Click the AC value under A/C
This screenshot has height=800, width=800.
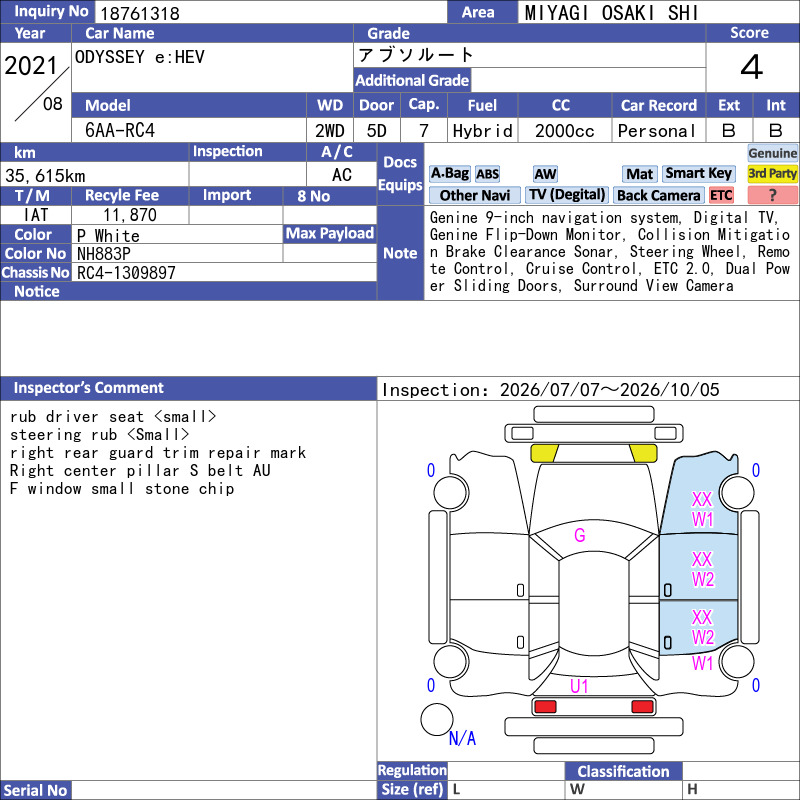pyautogui.click(x=341, y=175)
